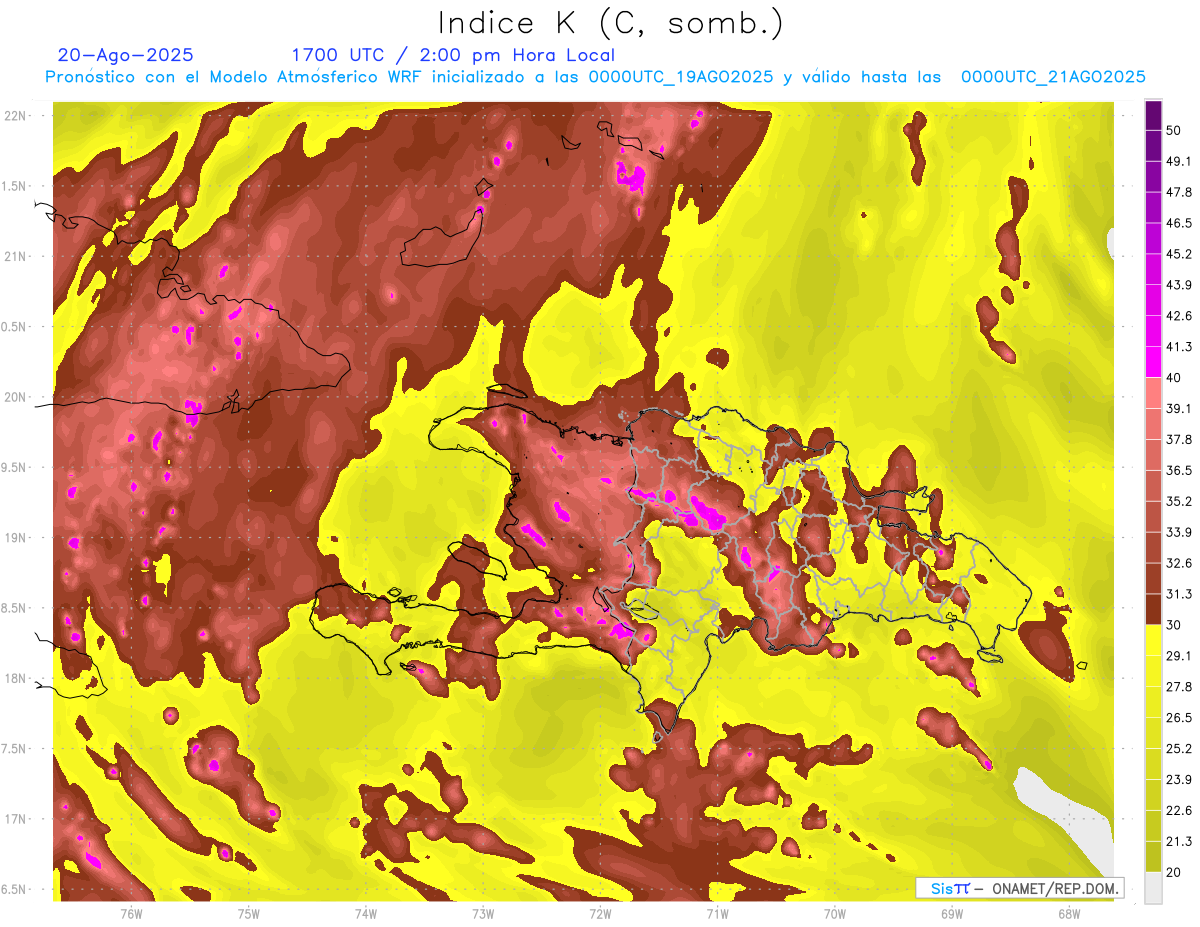This screenshot has width=1200, height=927.
Task: Click longitude label '69W'
Action: (x=951, y=914)
